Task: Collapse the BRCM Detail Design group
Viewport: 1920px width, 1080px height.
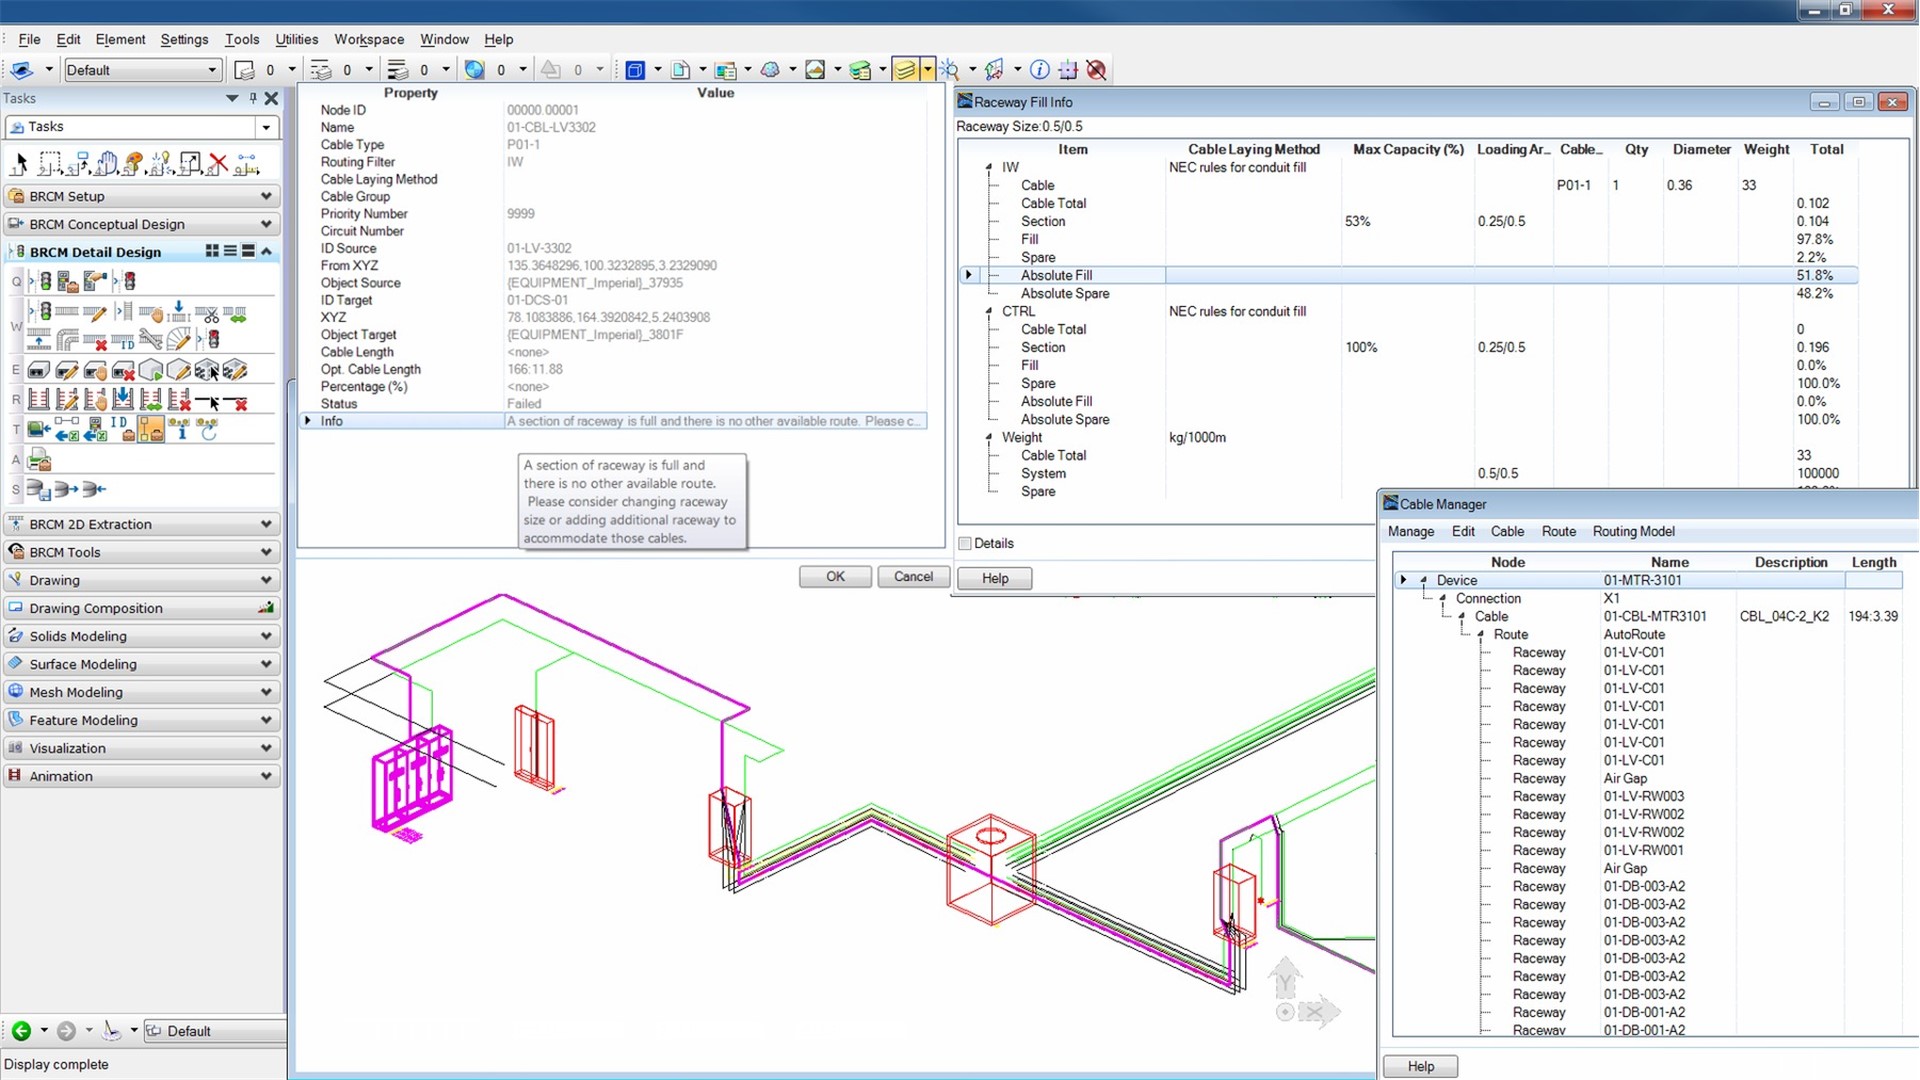Action: tap(266, 251)
